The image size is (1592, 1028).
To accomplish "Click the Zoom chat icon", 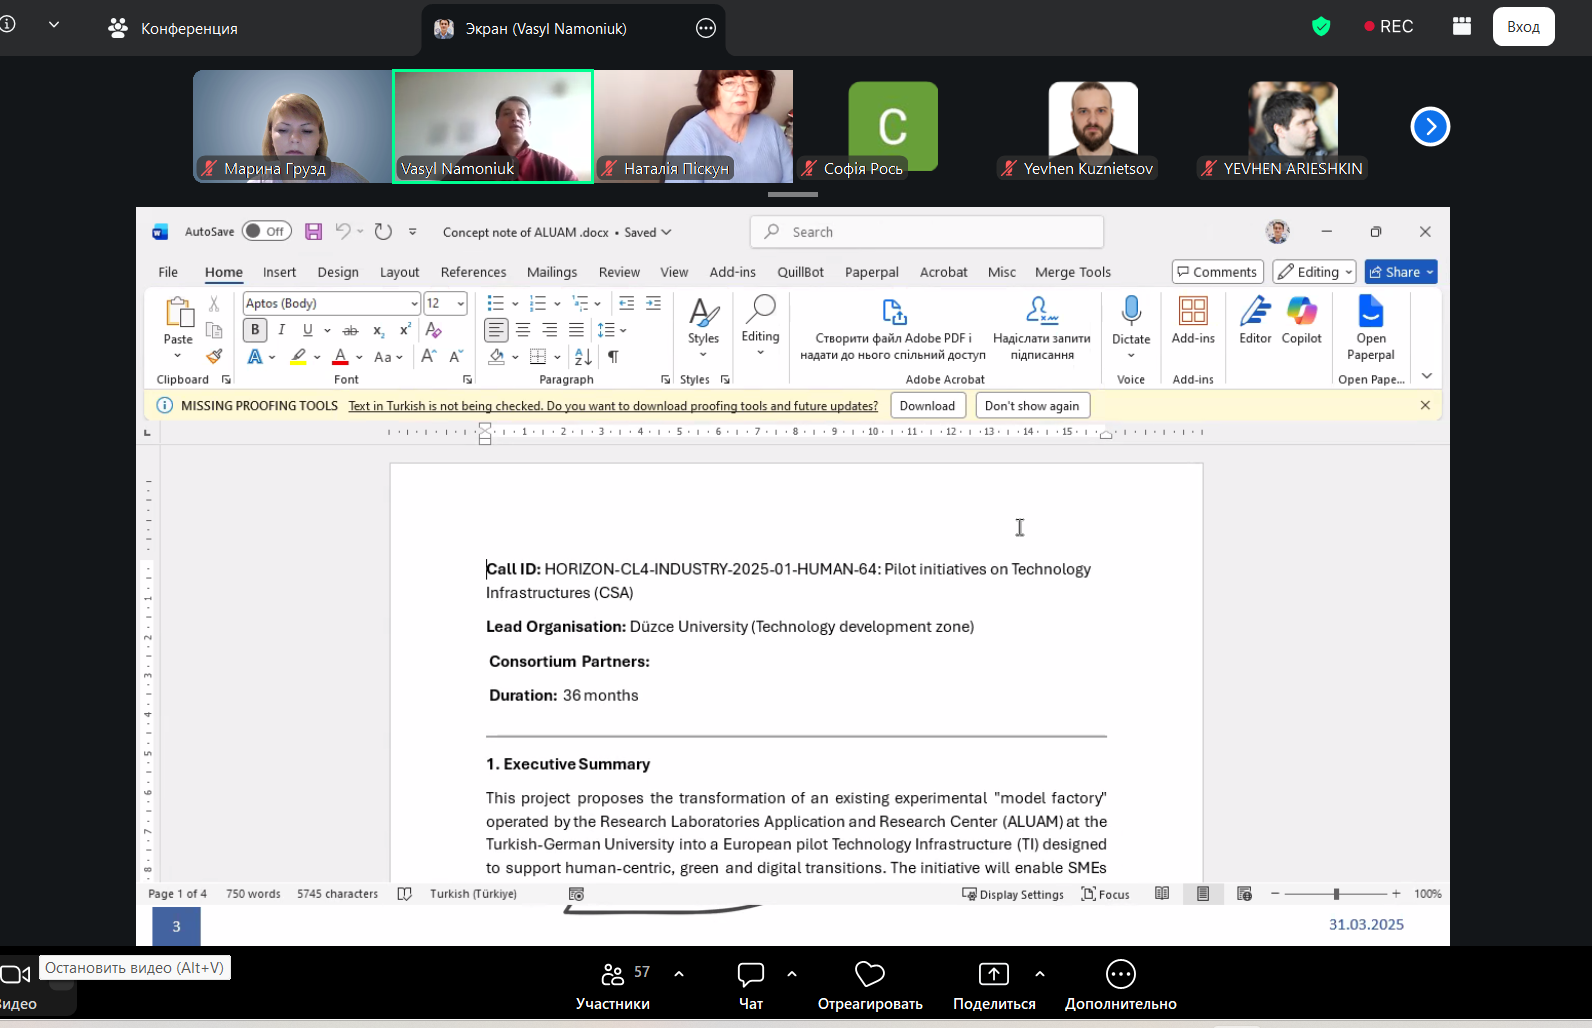I will pyautogui.click(x=750, y=974).
